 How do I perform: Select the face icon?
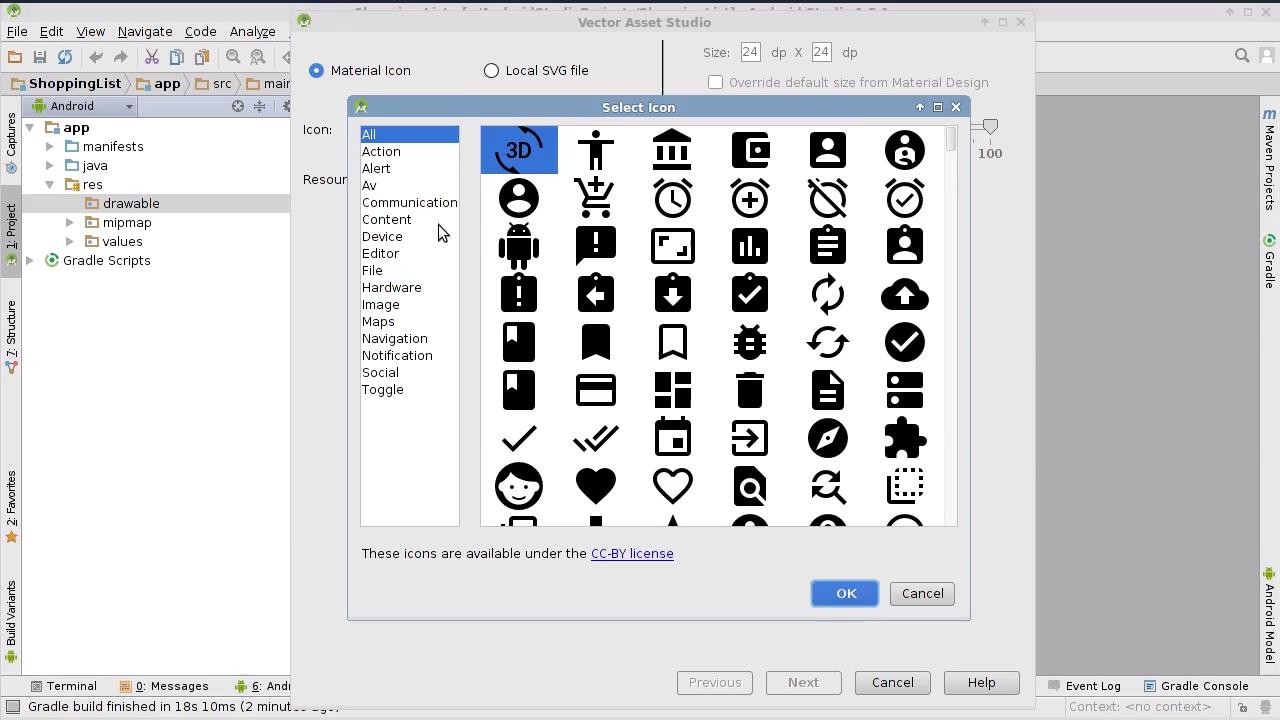(519, 486)
